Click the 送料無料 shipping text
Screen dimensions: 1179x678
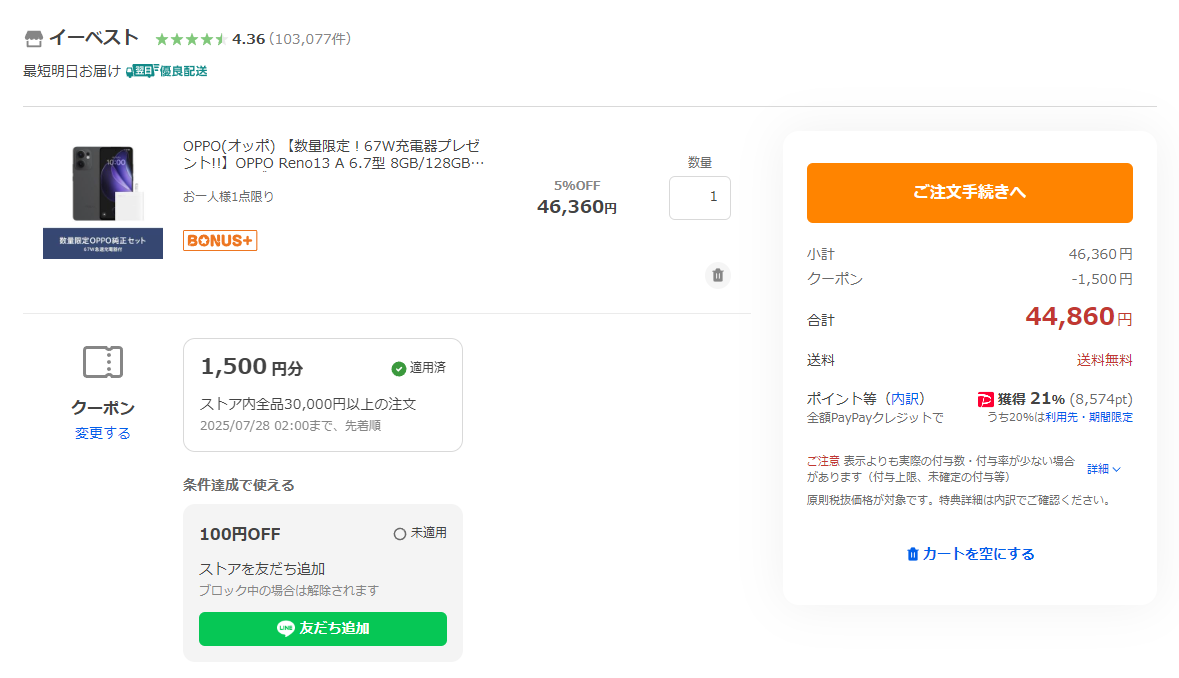[1105, 360]
